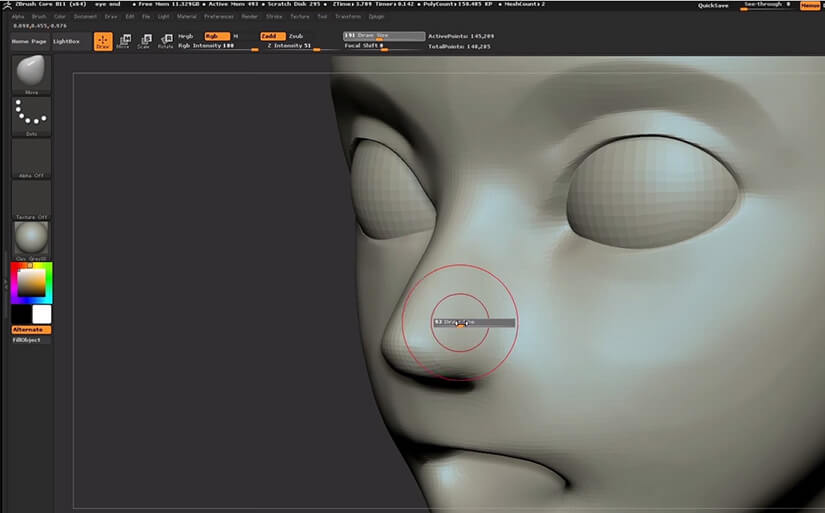The height and width of the screenshot is (513, 825).
Task: Activate the Scale mode button
Action: 145,42
